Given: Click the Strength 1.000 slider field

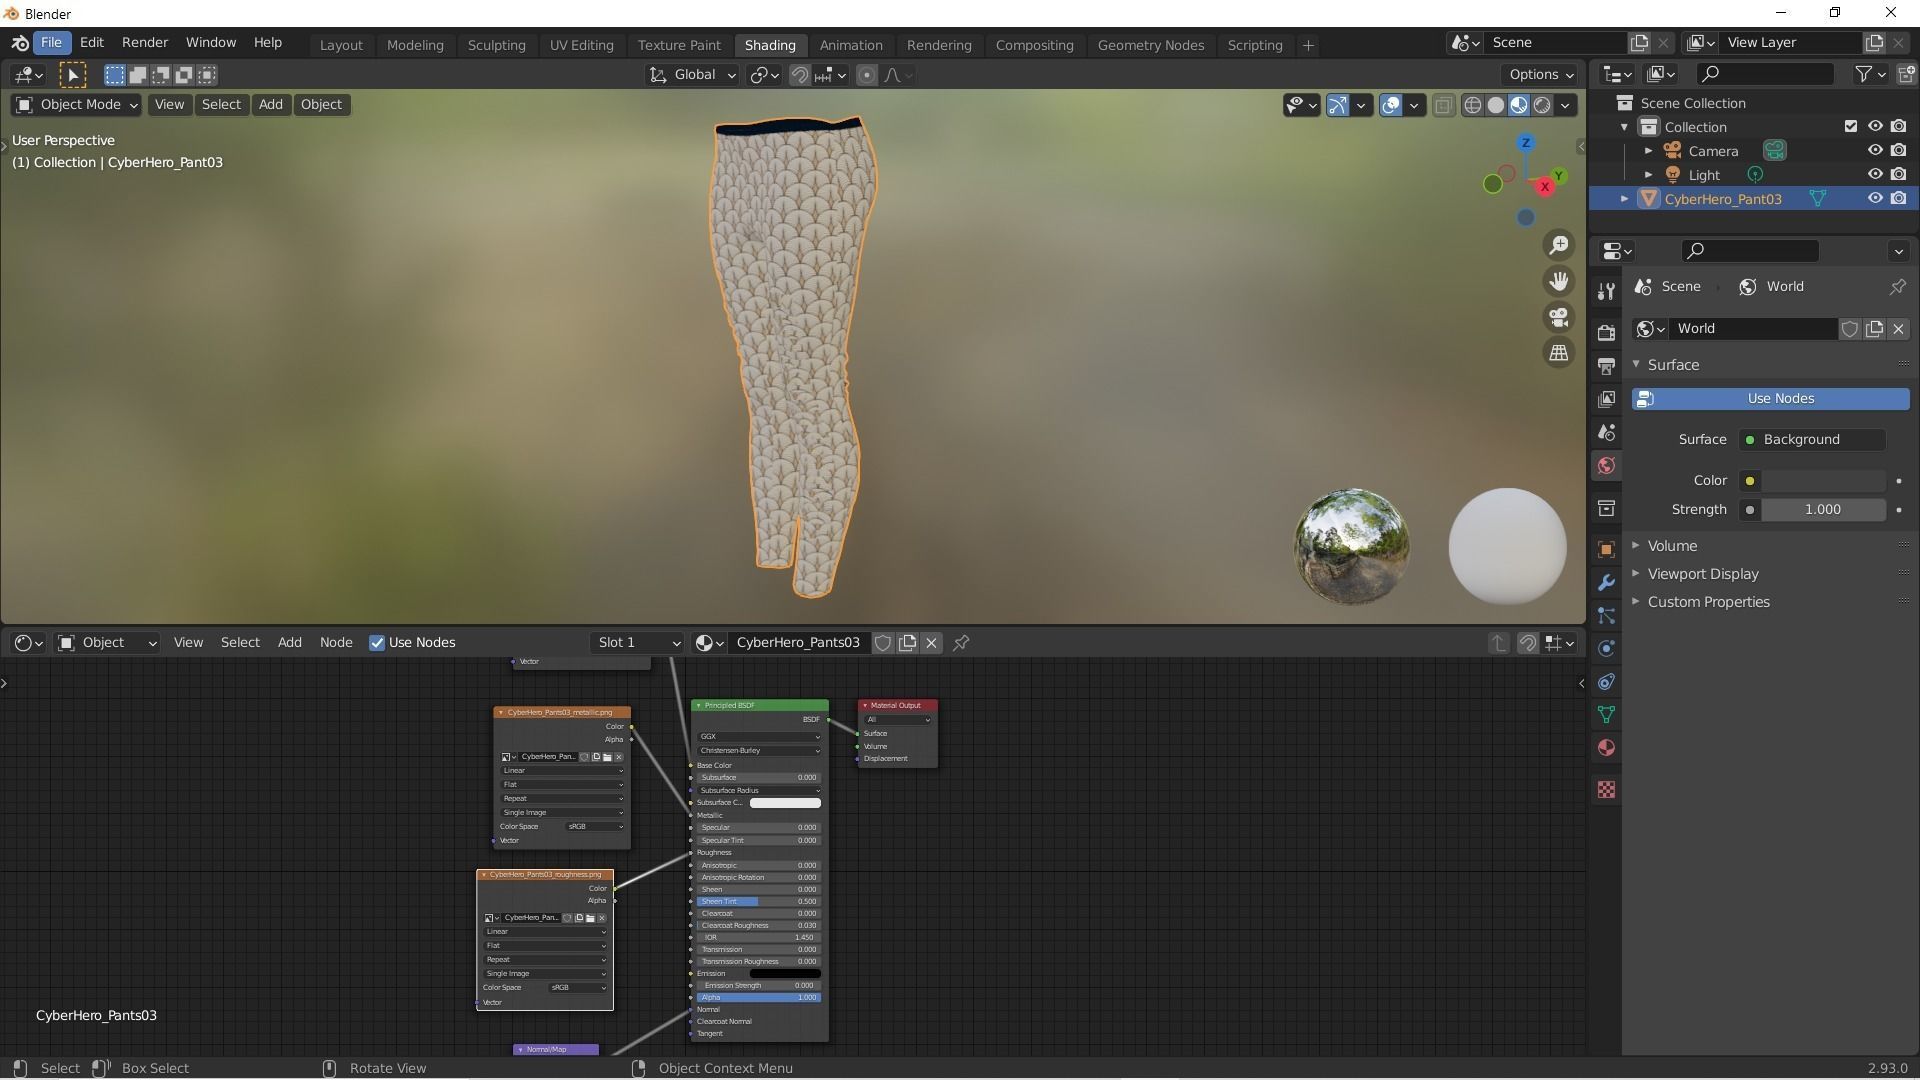Looking at the screenshot, I should click(x=1822, y=510).
